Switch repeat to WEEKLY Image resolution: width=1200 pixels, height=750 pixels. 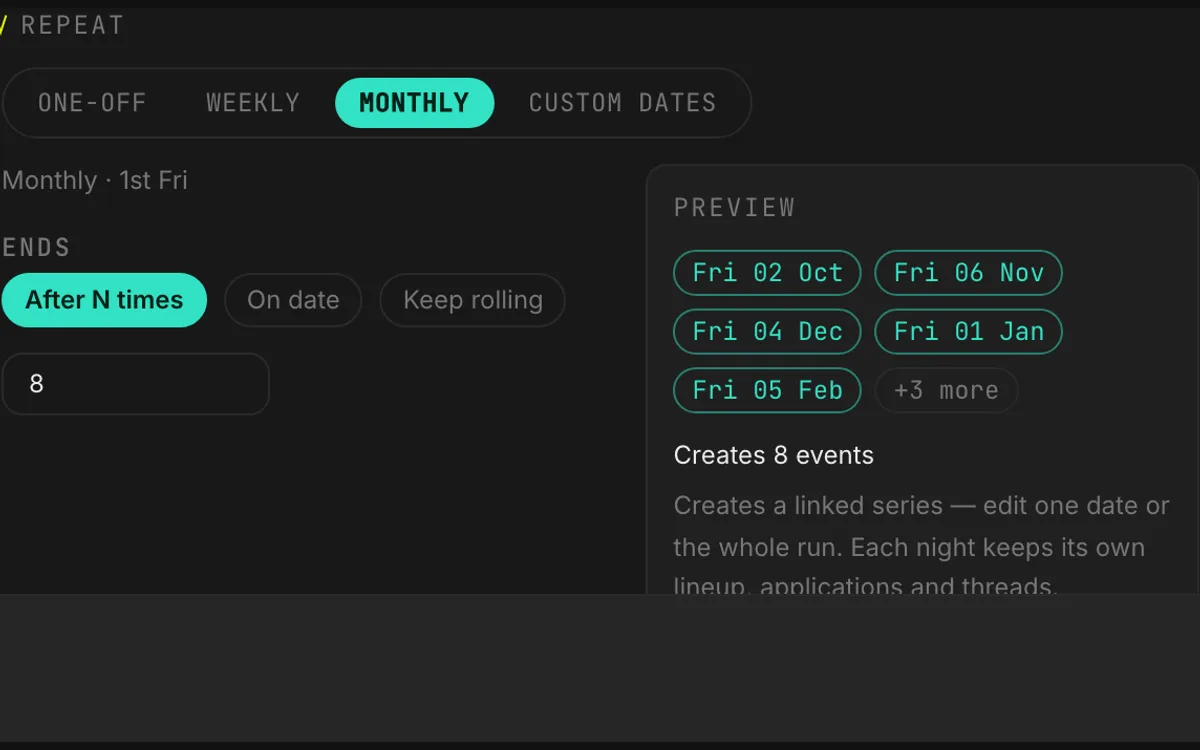pyautogui.click(x=253, y=103)
